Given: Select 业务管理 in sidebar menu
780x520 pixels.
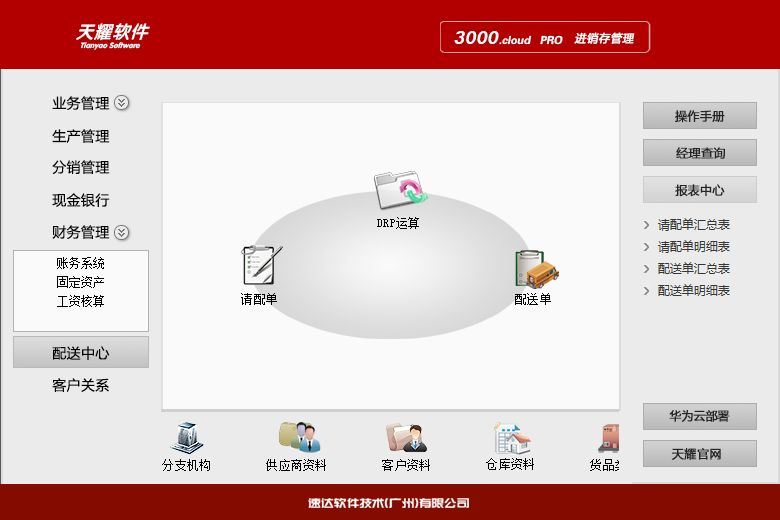Looking at the screenshot, I should [x=81, y=103].
